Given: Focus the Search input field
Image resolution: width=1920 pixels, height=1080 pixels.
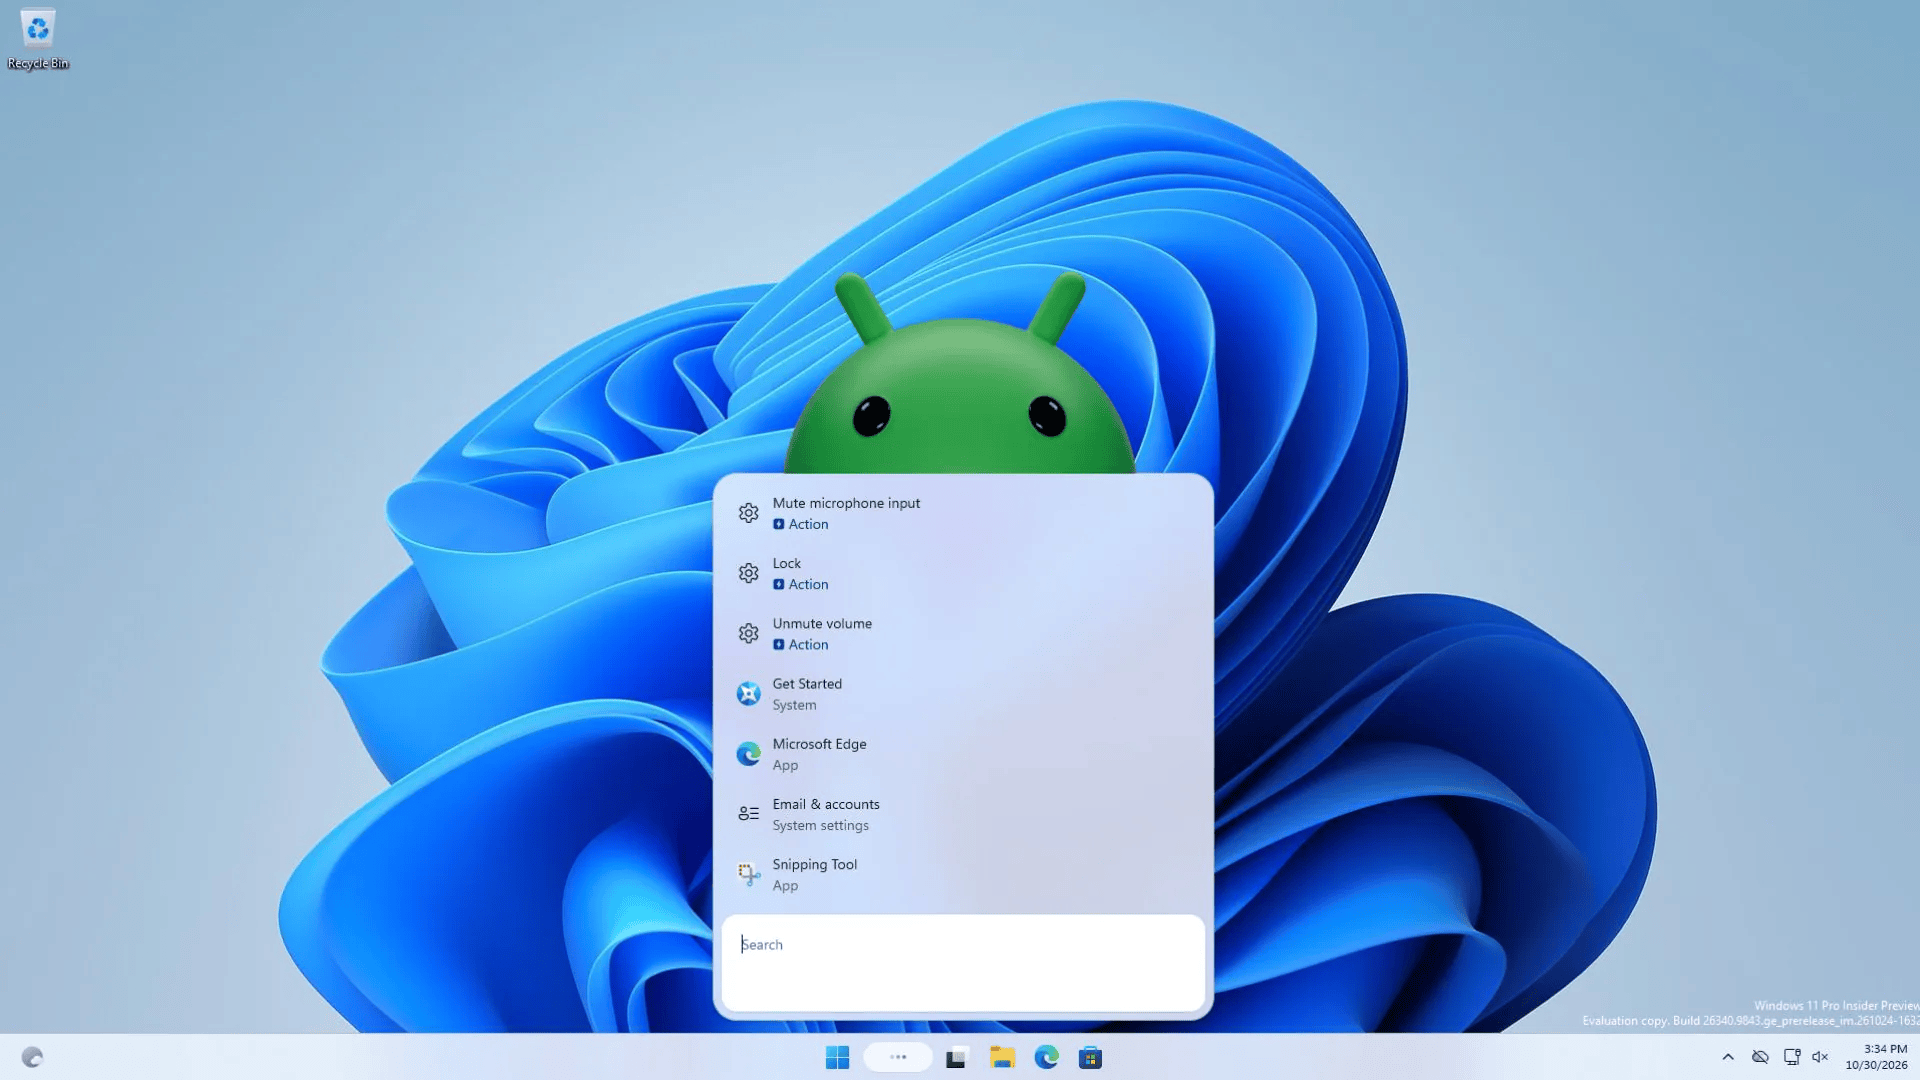Looking at the screenshot, I should 963,962.
